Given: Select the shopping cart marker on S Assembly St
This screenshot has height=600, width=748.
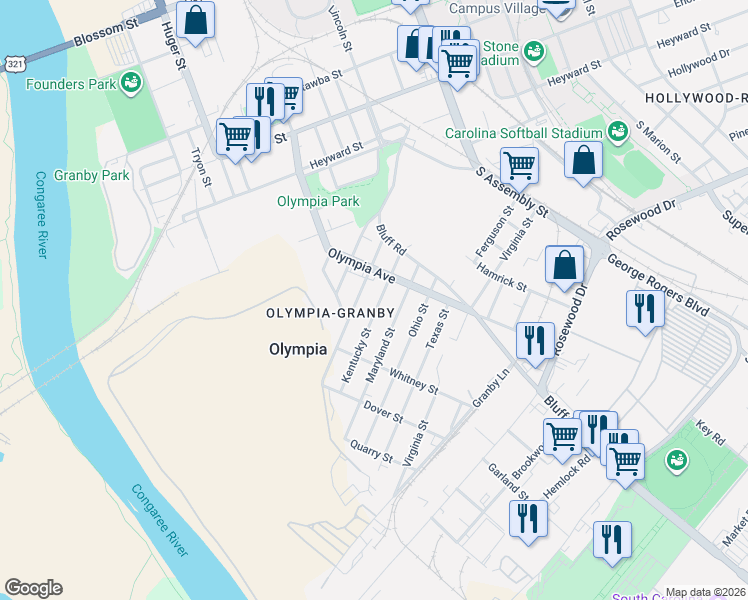Looking at the screenshot, I should tap(519, 169).
